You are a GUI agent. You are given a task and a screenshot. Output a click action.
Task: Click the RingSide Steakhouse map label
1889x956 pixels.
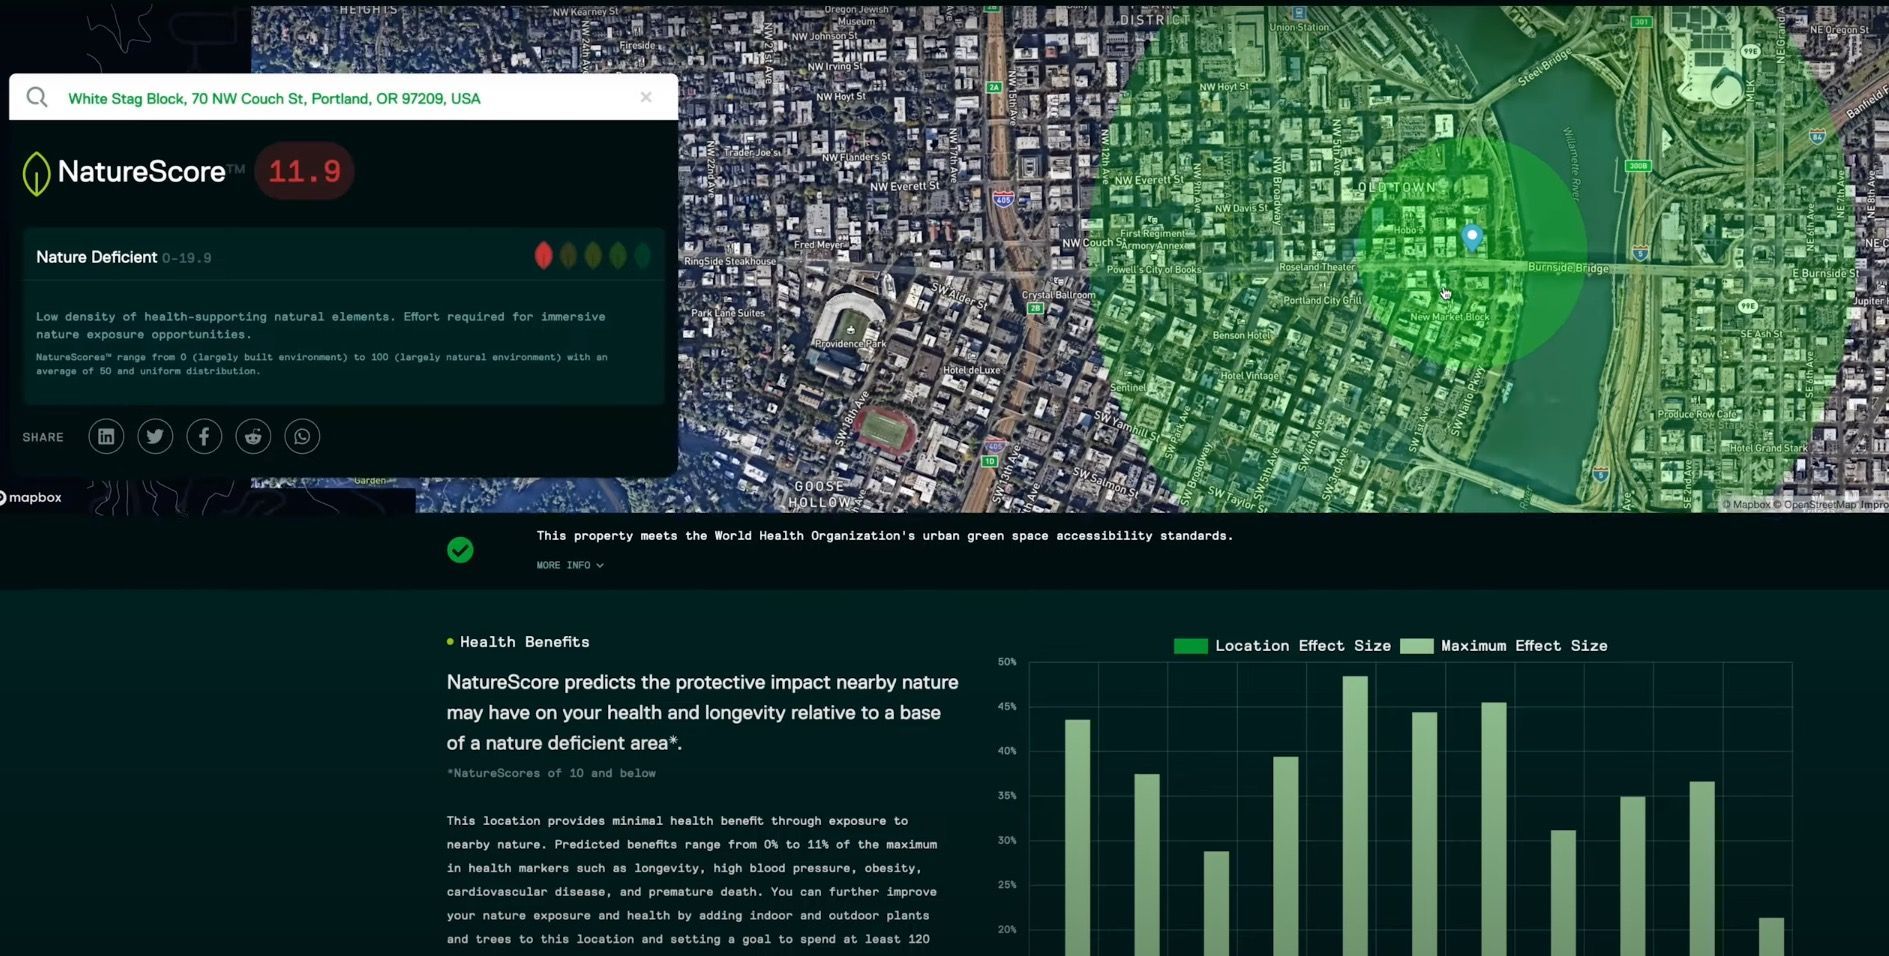coord(730,261)
